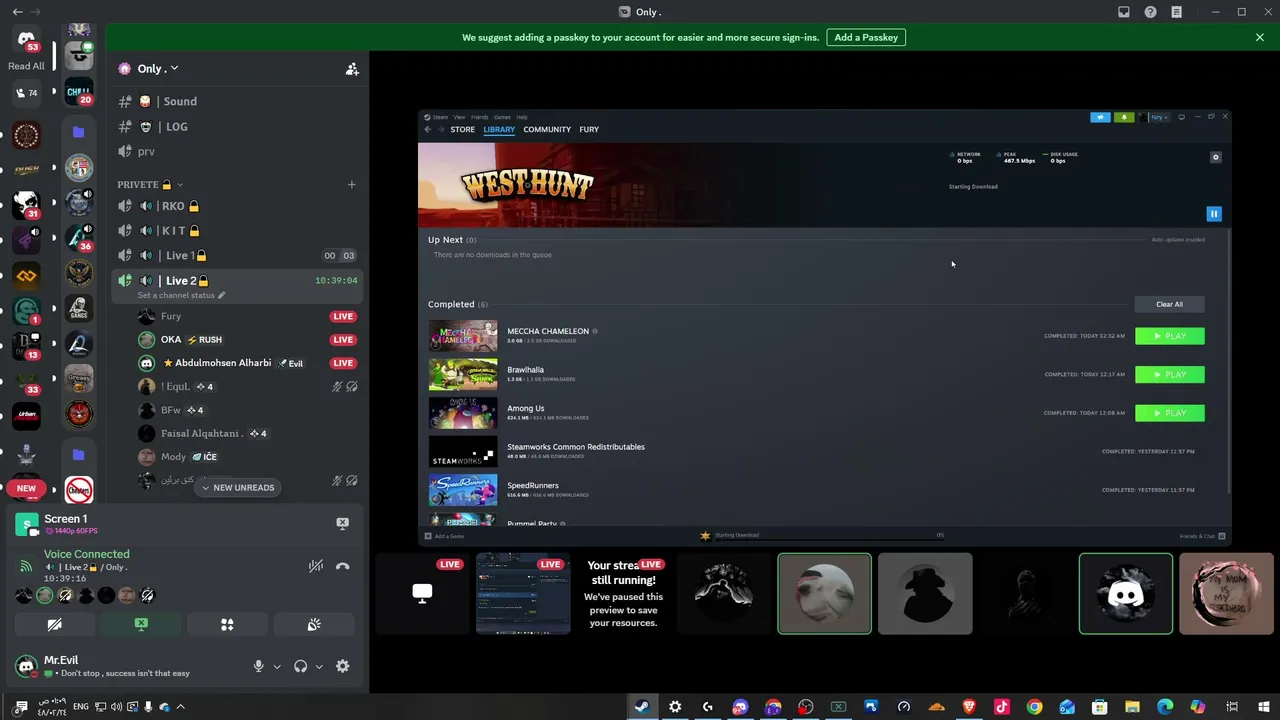Open Google Chrome from the taskbar

pos(1034,707)
